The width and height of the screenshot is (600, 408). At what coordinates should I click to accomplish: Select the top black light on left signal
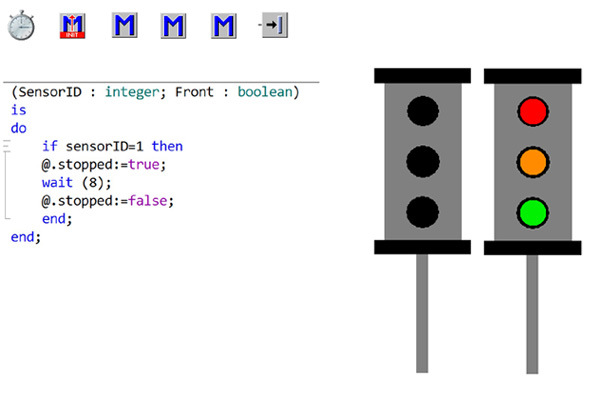click(x=423, y=109)
